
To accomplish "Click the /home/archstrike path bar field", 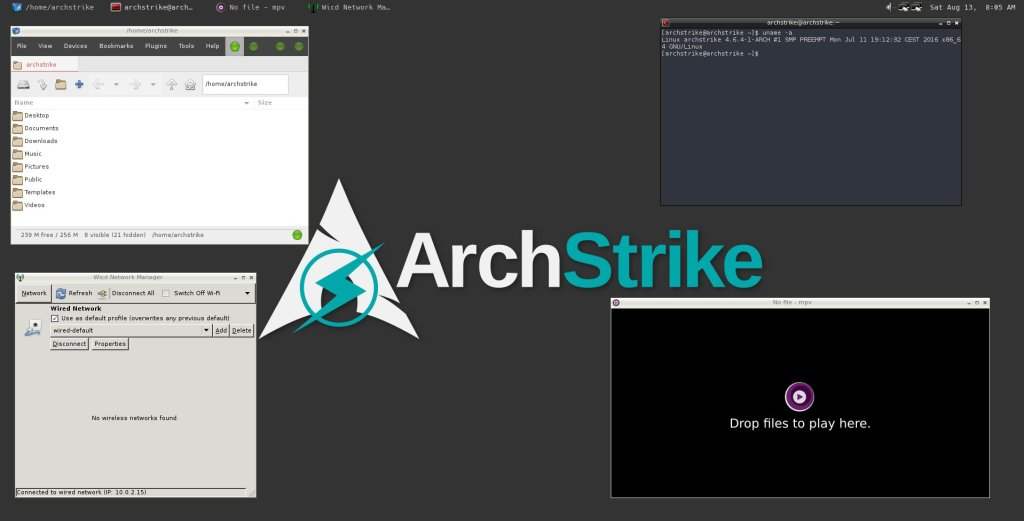I will (245, 84).
